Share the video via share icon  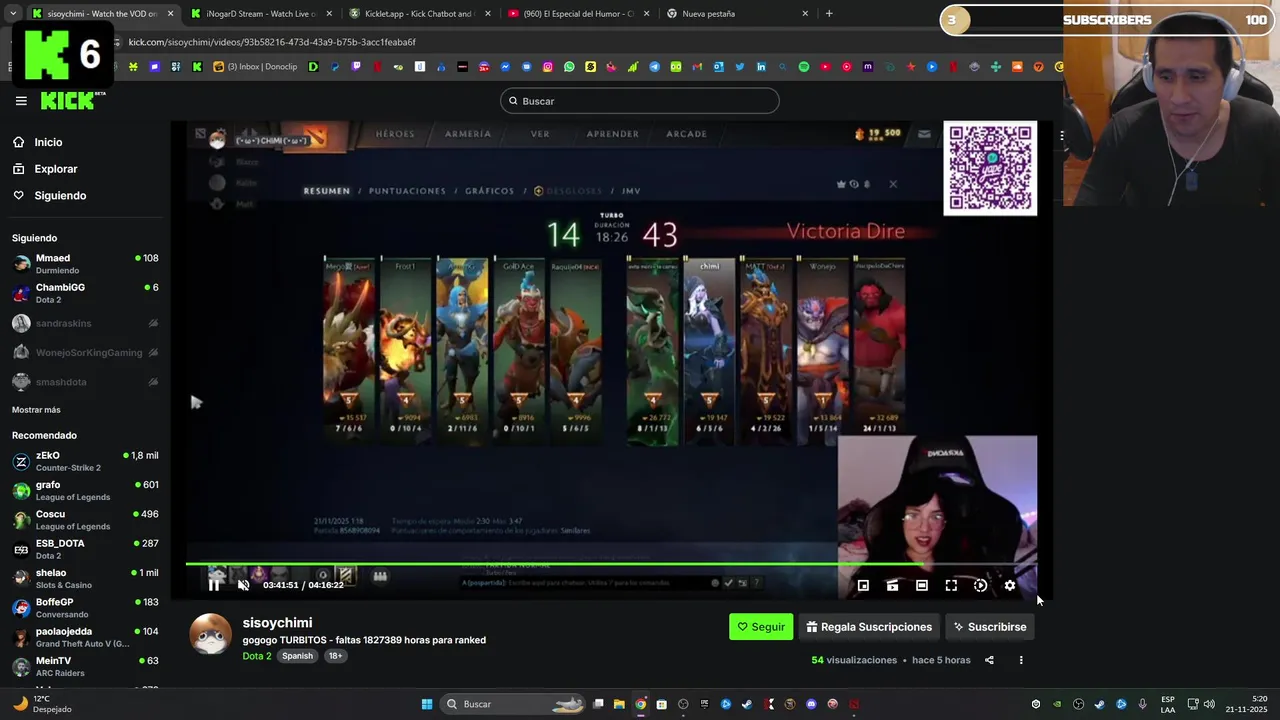(x=989, y=660)
